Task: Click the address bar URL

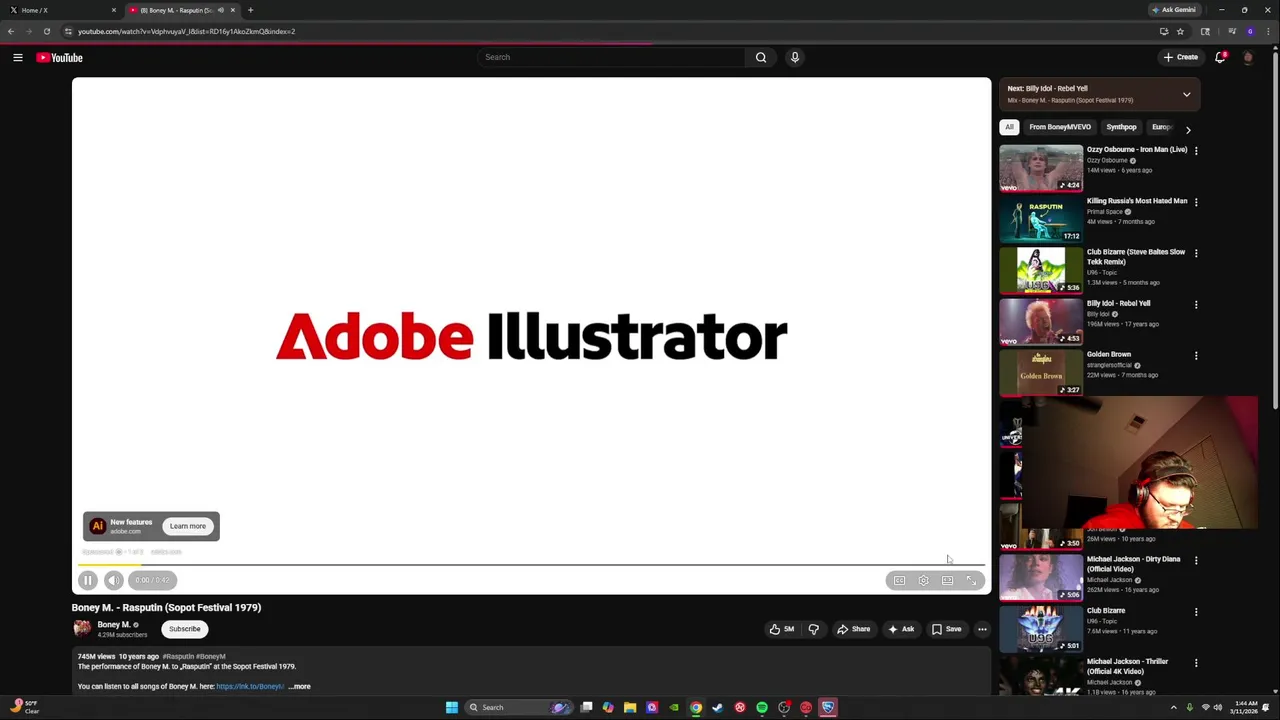Action: coord(186,31)
